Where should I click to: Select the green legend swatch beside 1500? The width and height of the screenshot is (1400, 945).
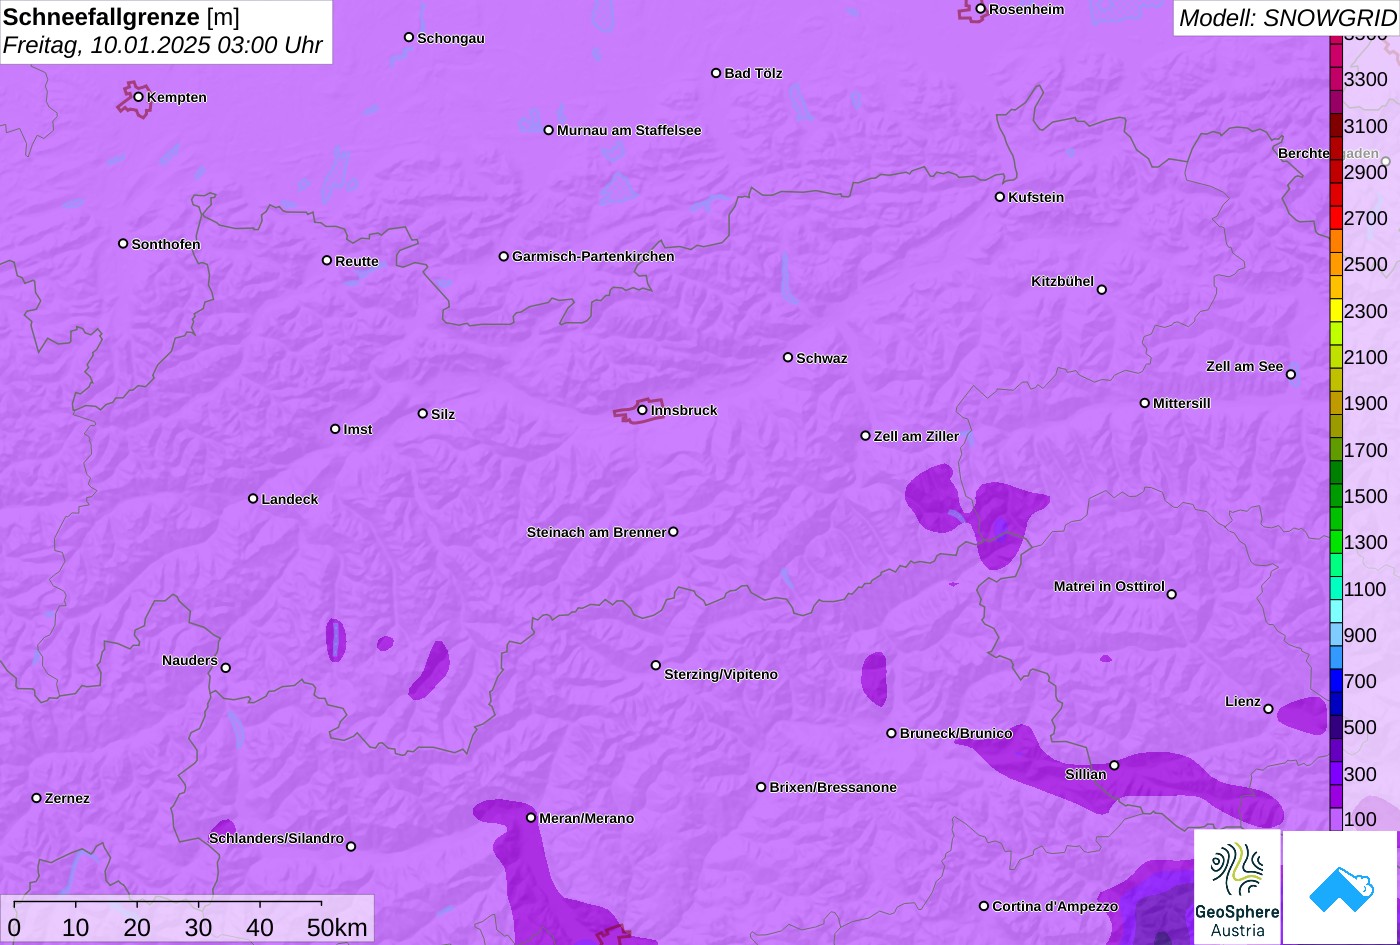click(1336, 496)
